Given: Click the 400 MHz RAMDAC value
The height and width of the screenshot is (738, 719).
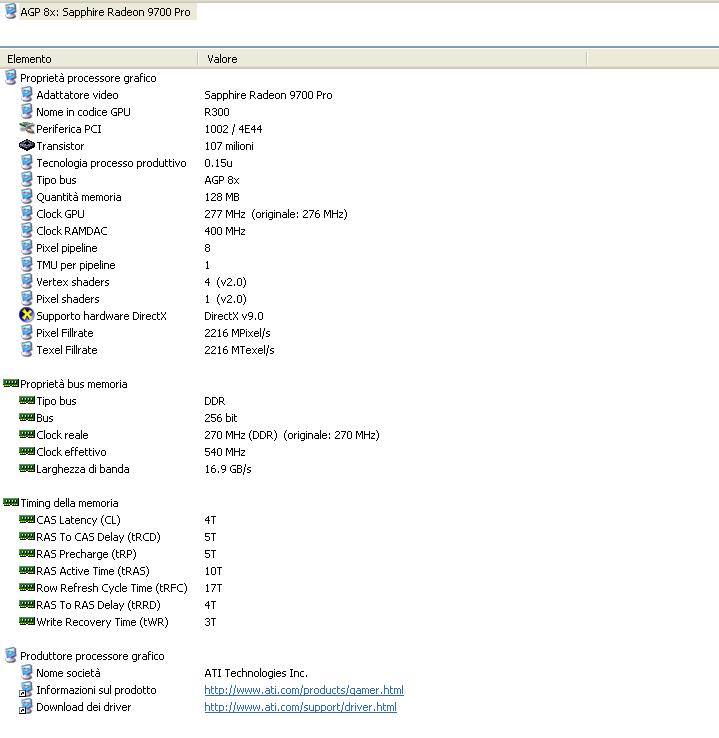Looking at the screenshot, I should tap(225, 231).
